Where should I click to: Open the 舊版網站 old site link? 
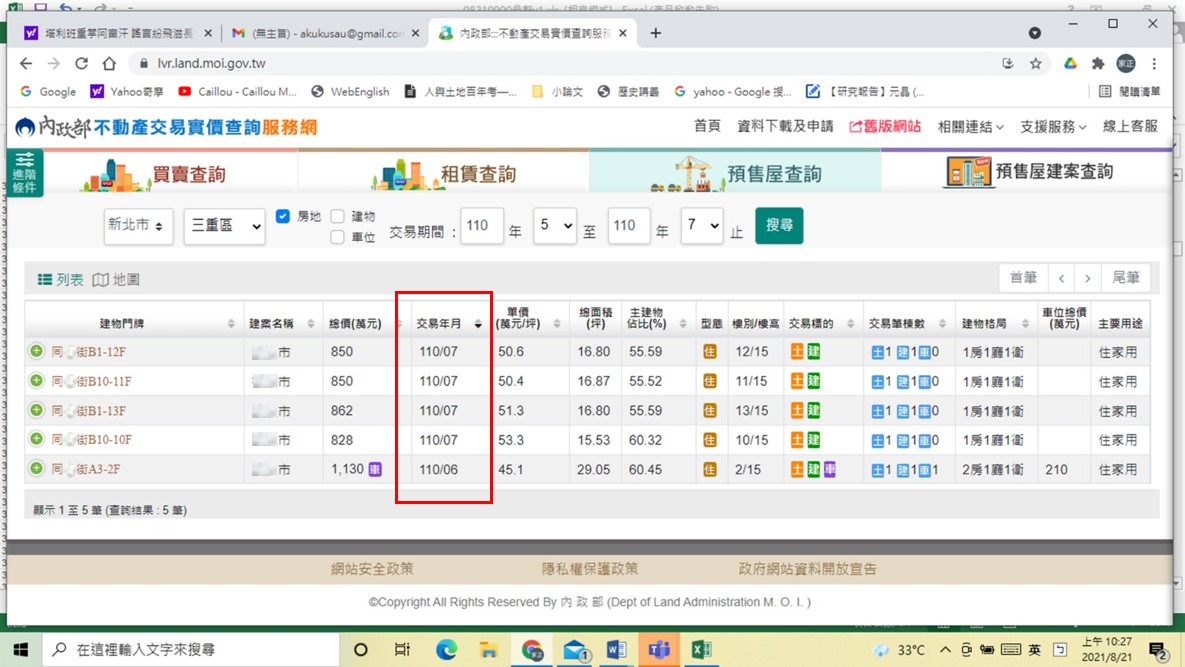(x=884, y=127)
